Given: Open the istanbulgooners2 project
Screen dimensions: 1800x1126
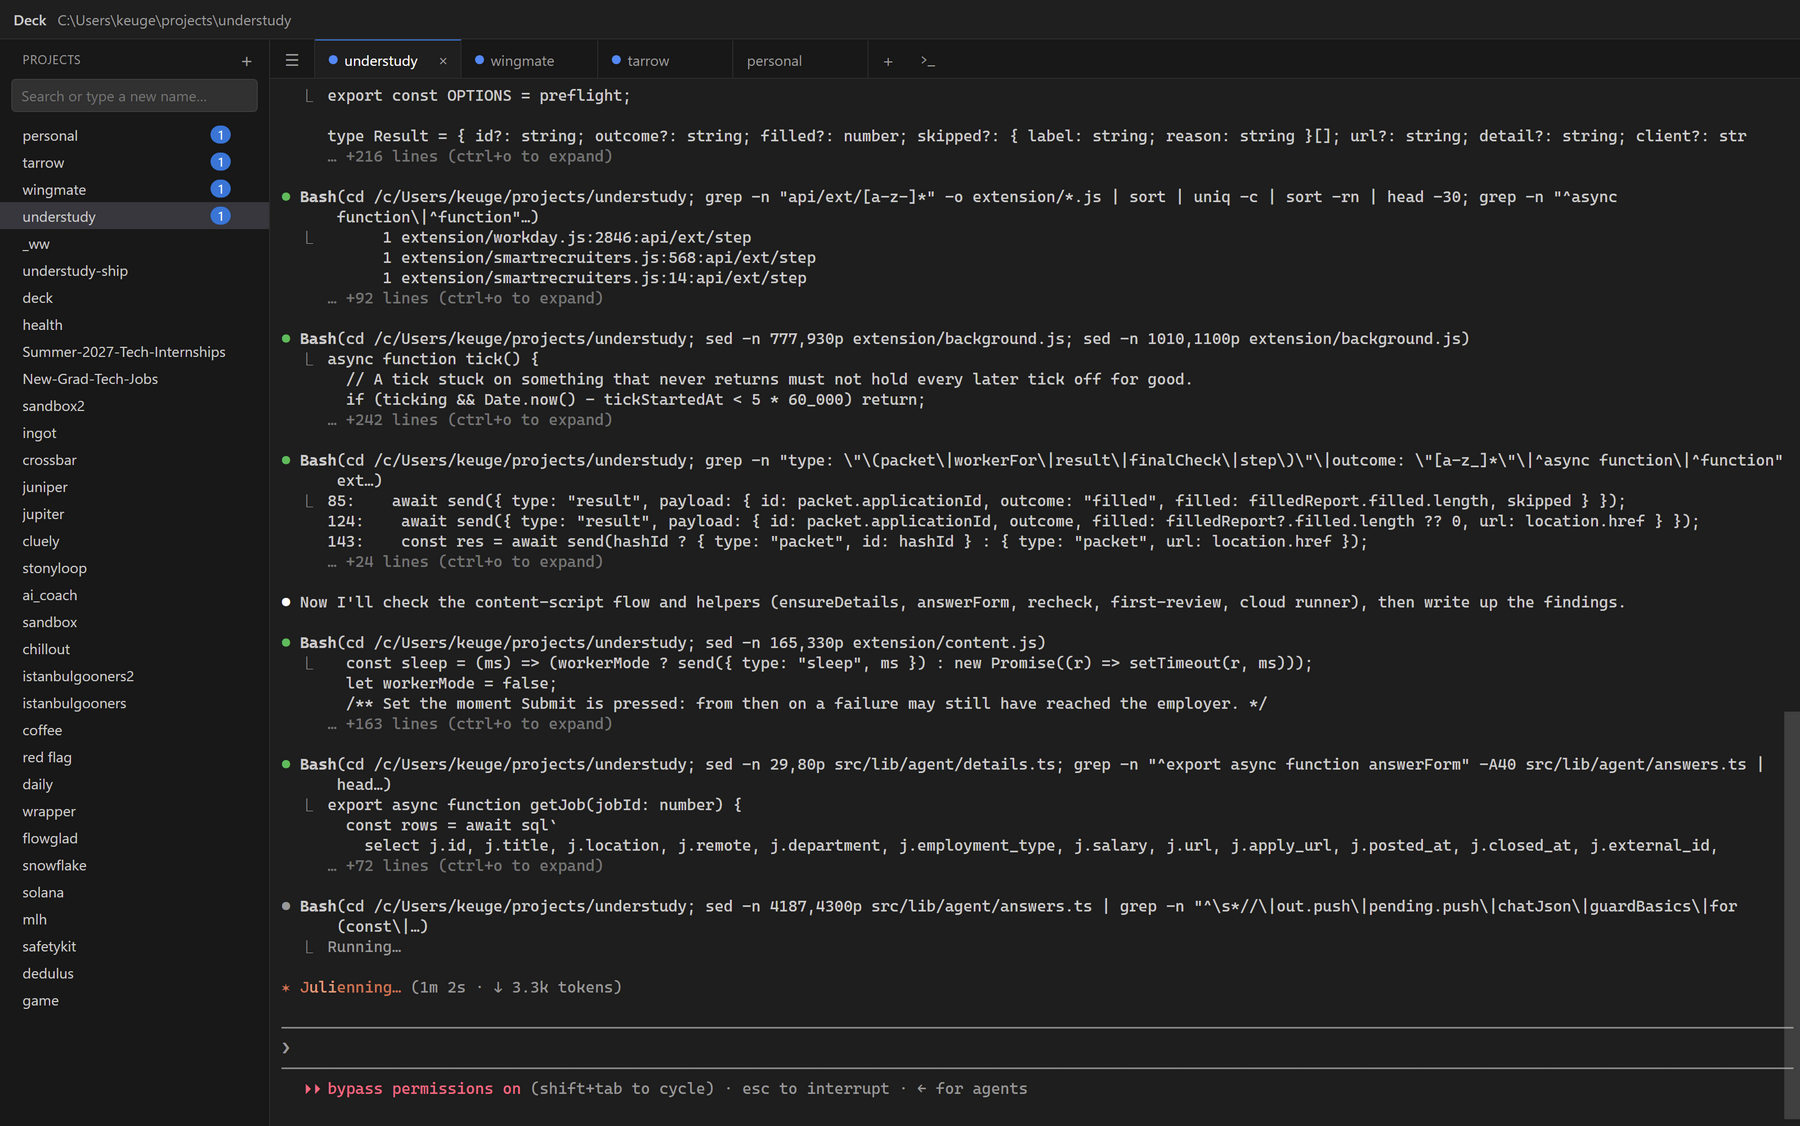Looking at the screenshot, I should [x=134, y=675].
